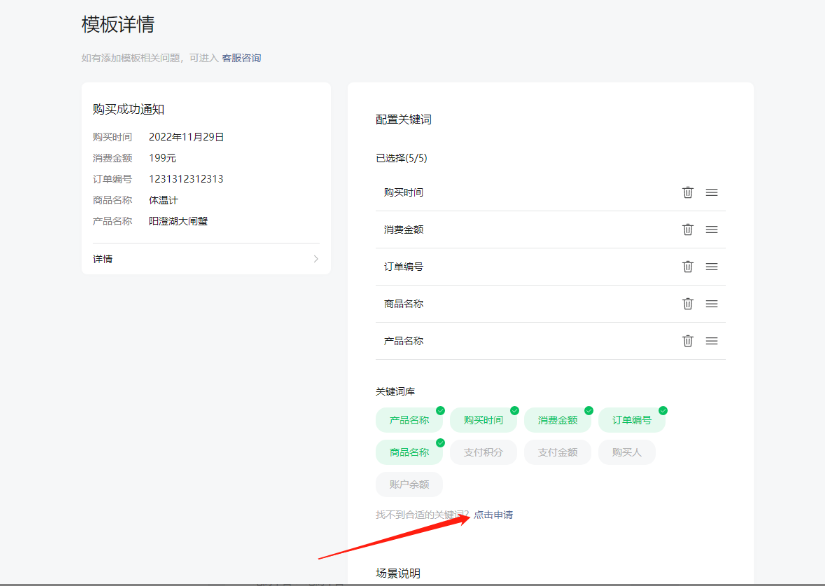Screen dimensions: 825x586
Task: Open the 客服咨询 link
Action: coord(241,58)
